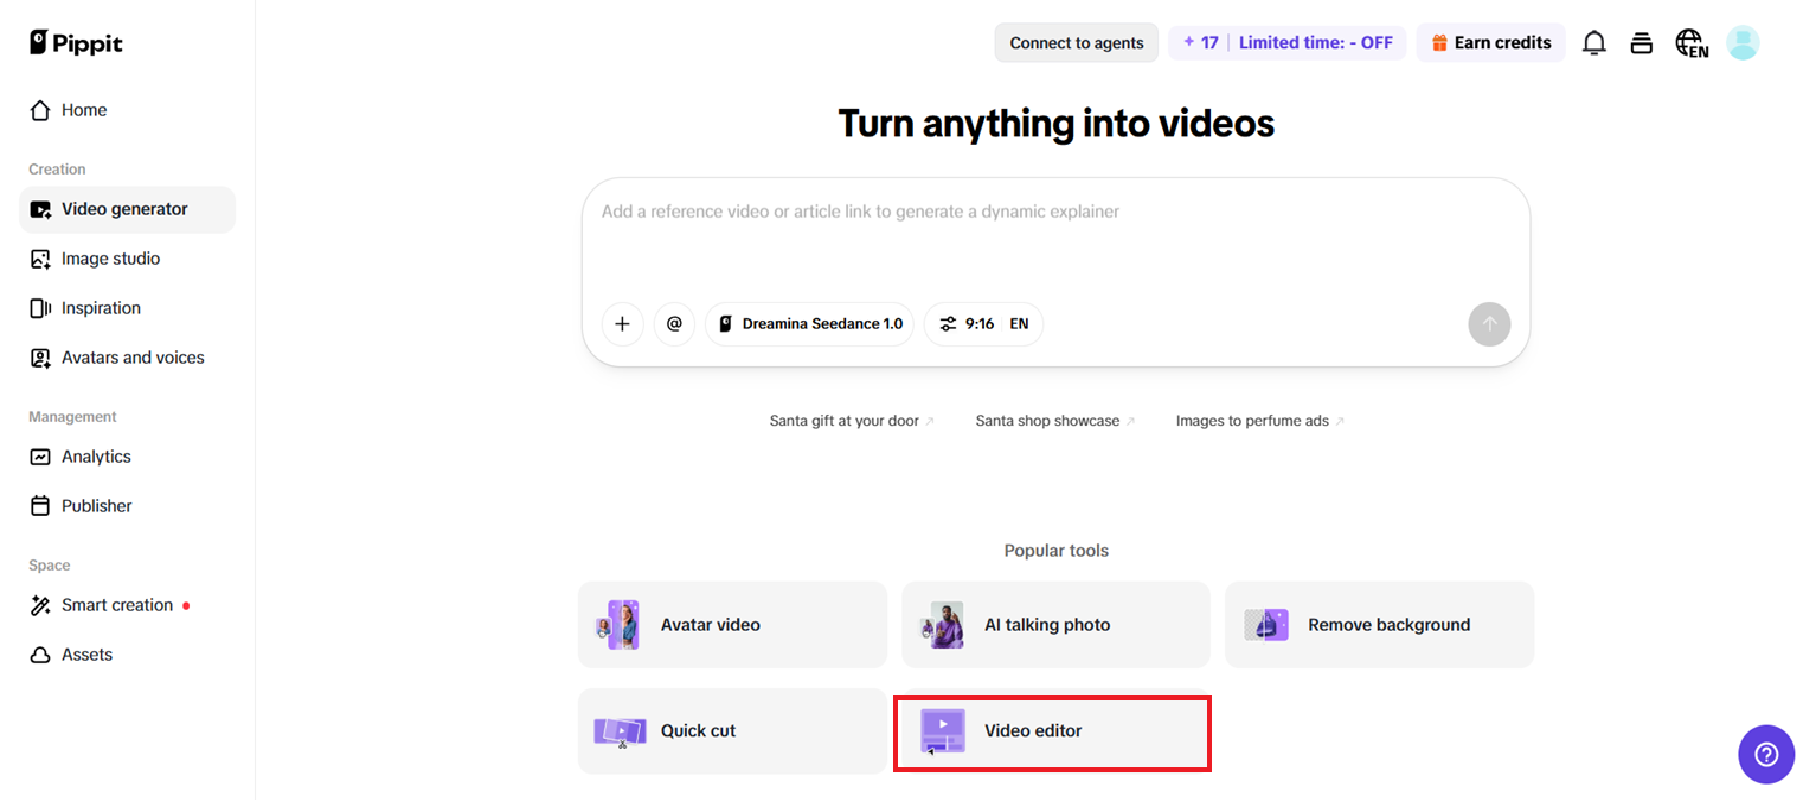Image resolution: width=1813 pixels, height=800 pixels.
Task: Open the stacked layers icon in the header
Action: coord(1641,43)
